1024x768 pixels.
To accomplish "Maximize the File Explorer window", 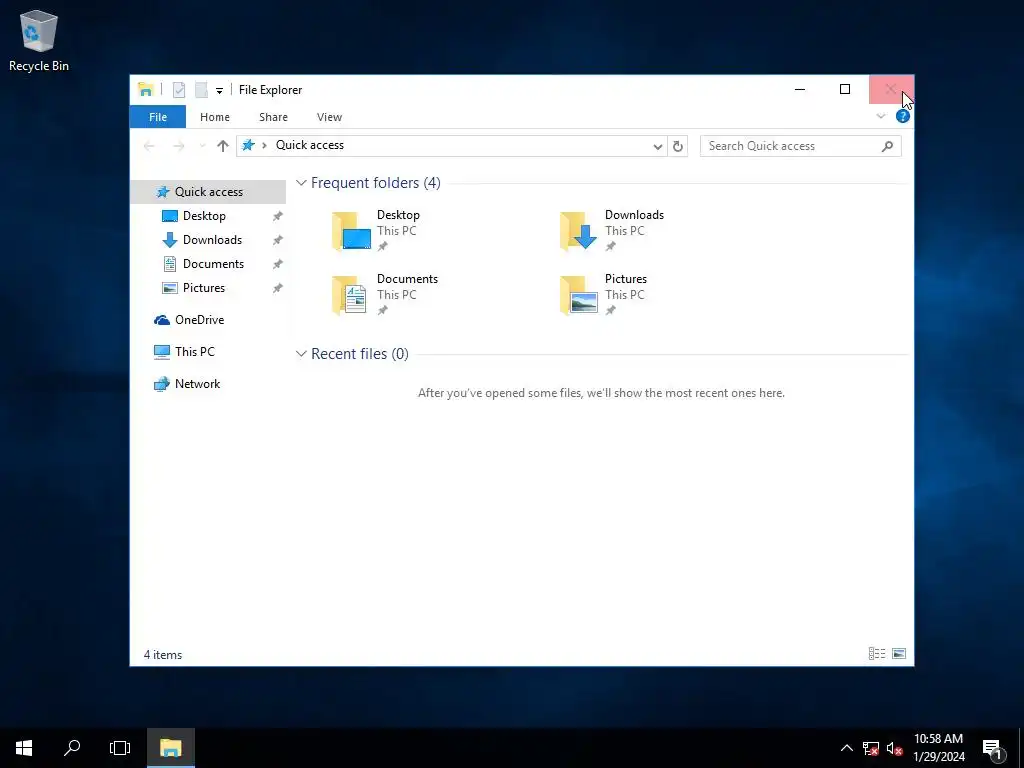I will tap(845, 89).
